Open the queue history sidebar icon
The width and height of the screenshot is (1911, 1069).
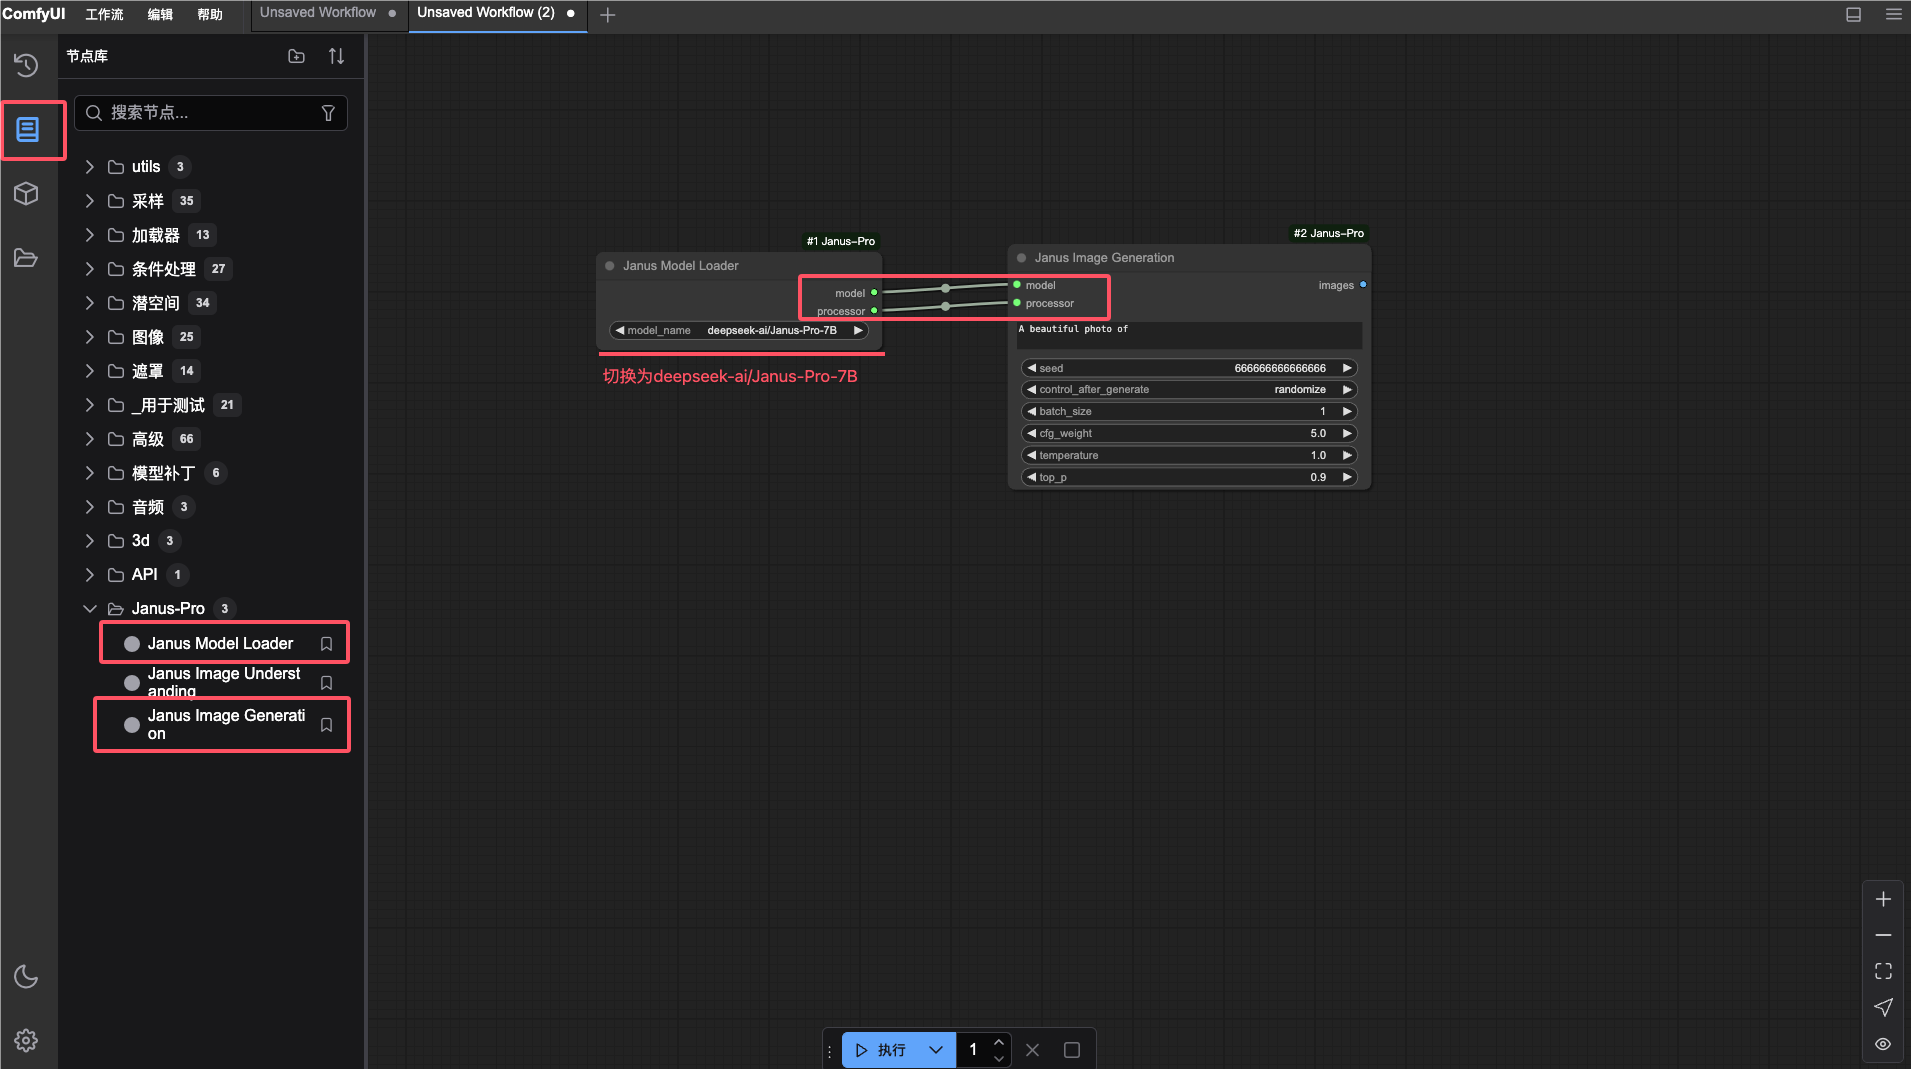pyautogui.click(x=27, y=65)
